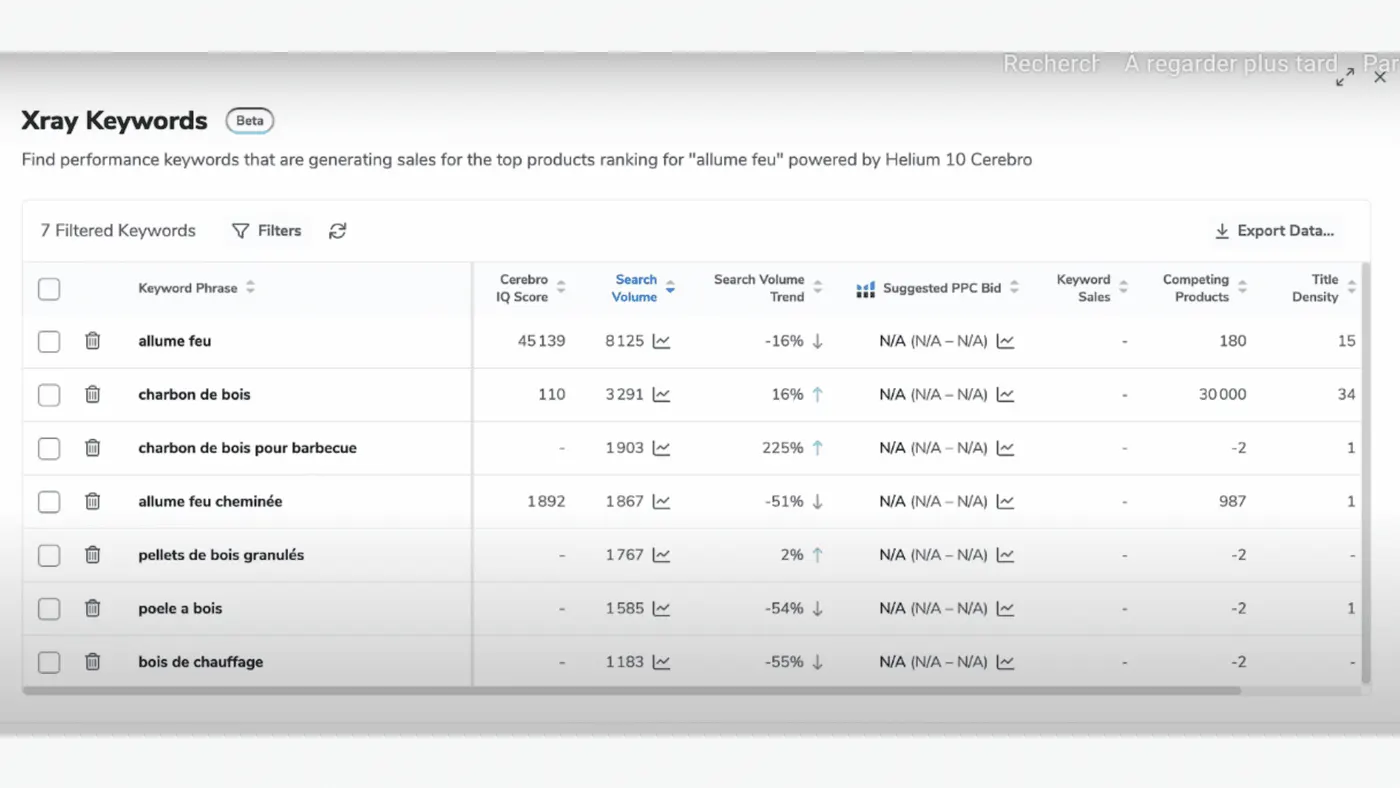Viewport: 1400px width, 788px height.
Task: Select "charbon de bois pour barbecue" checkbox
Action: point(49,448)
